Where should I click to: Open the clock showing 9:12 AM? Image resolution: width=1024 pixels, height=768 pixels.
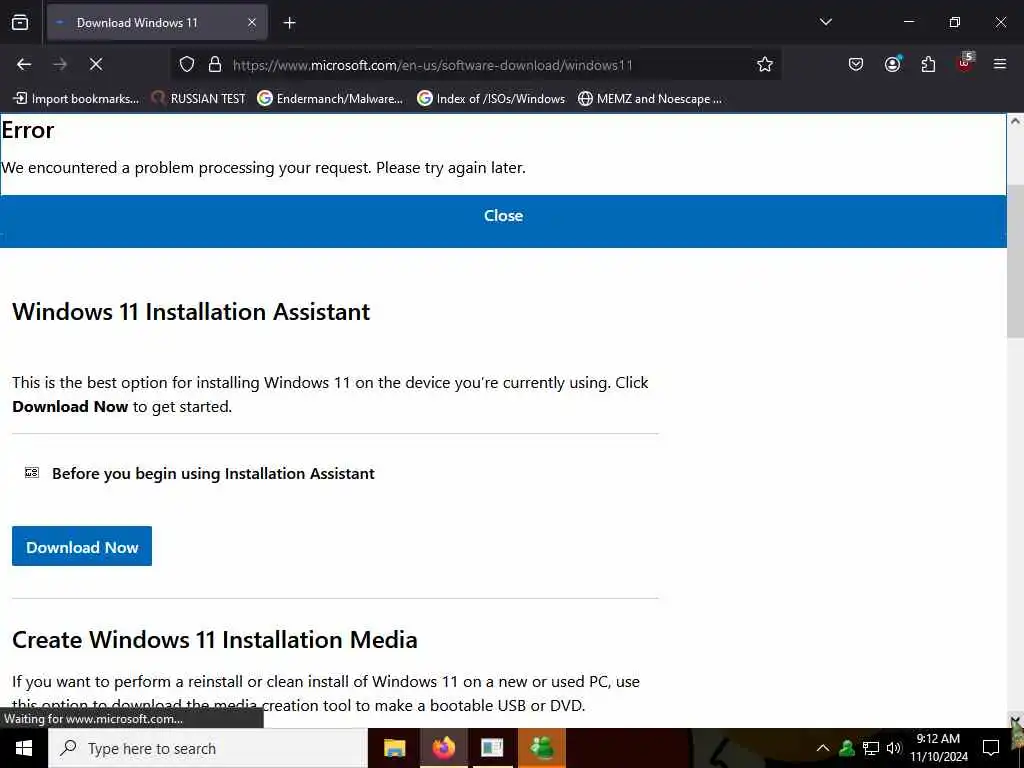(x=938, y=748)
